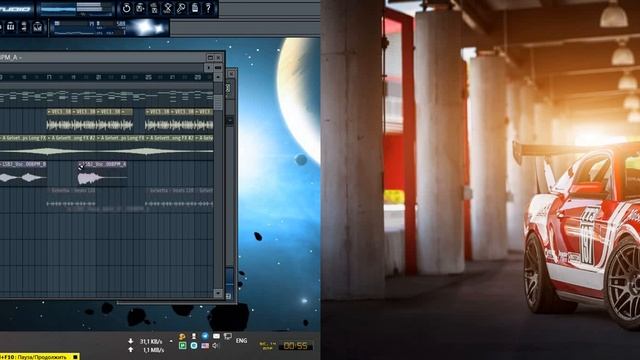Click the teal circle tray icon
The height and width of the screenshot is (360, 640).
194,346
